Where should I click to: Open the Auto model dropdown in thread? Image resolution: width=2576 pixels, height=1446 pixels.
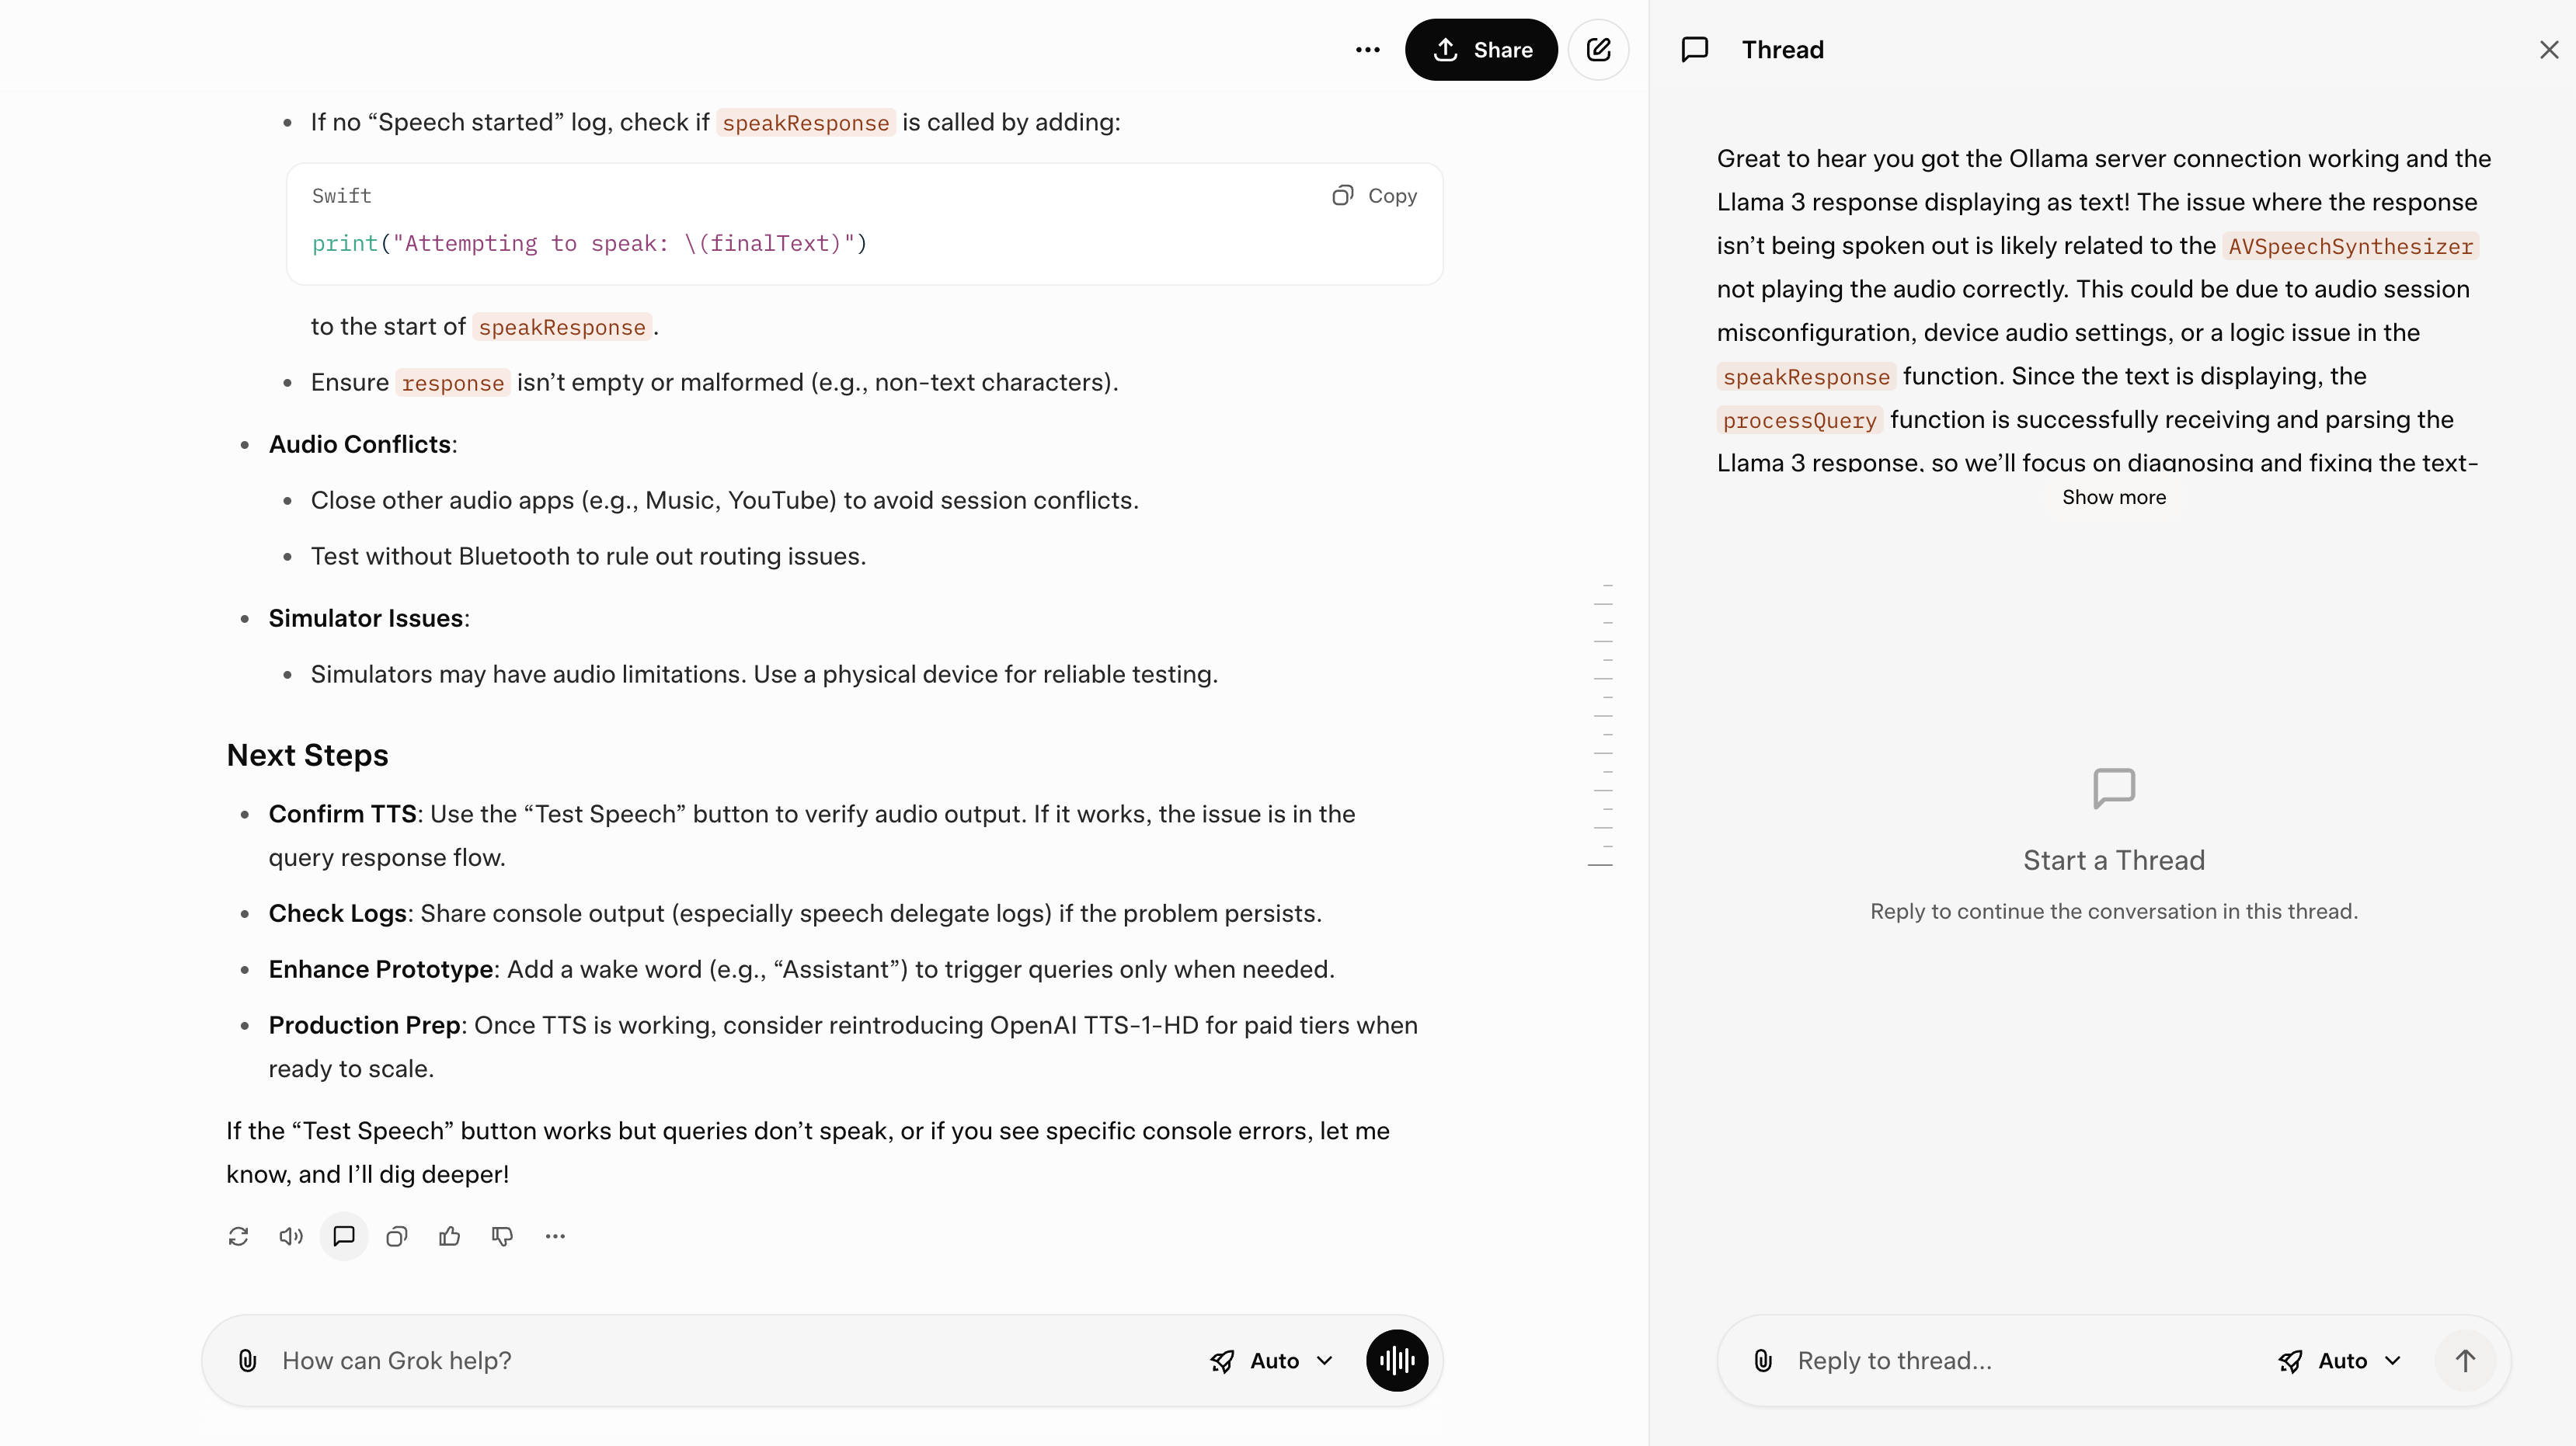[2340, 1360]
